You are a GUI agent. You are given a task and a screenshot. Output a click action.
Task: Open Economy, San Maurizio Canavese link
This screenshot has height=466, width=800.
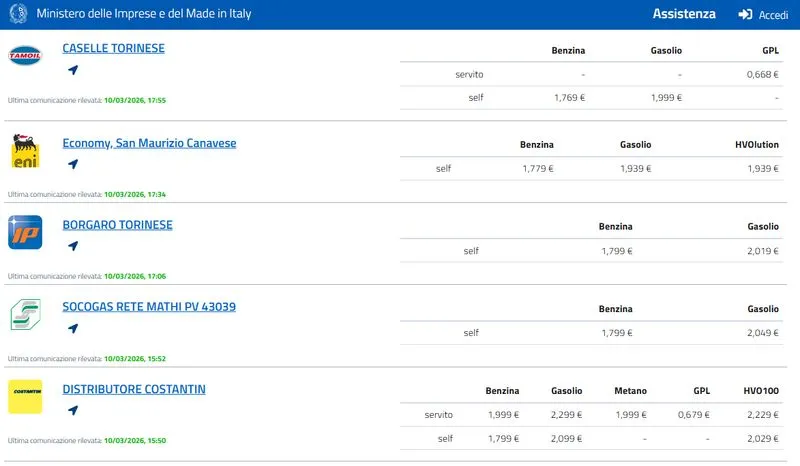coord(149,143)
